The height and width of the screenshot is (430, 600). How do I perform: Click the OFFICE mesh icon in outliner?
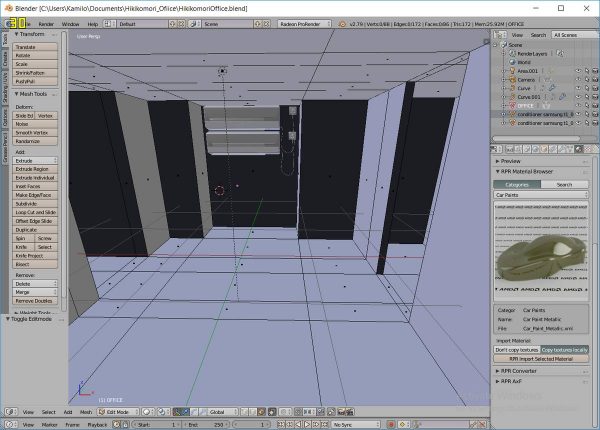514,105
